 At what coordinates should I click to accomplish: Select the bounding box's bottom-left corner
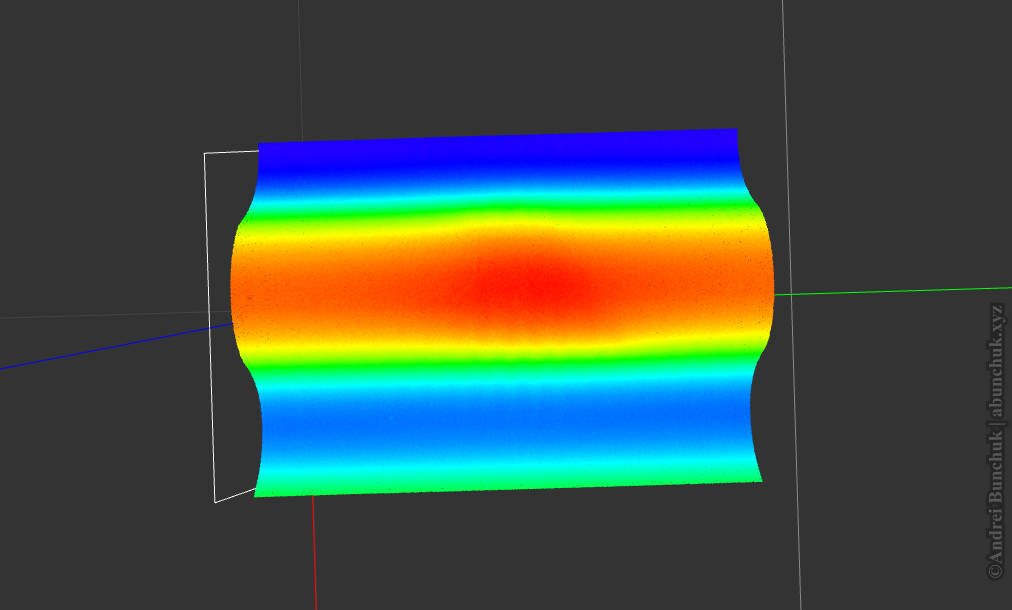click(x=215, y=501)
